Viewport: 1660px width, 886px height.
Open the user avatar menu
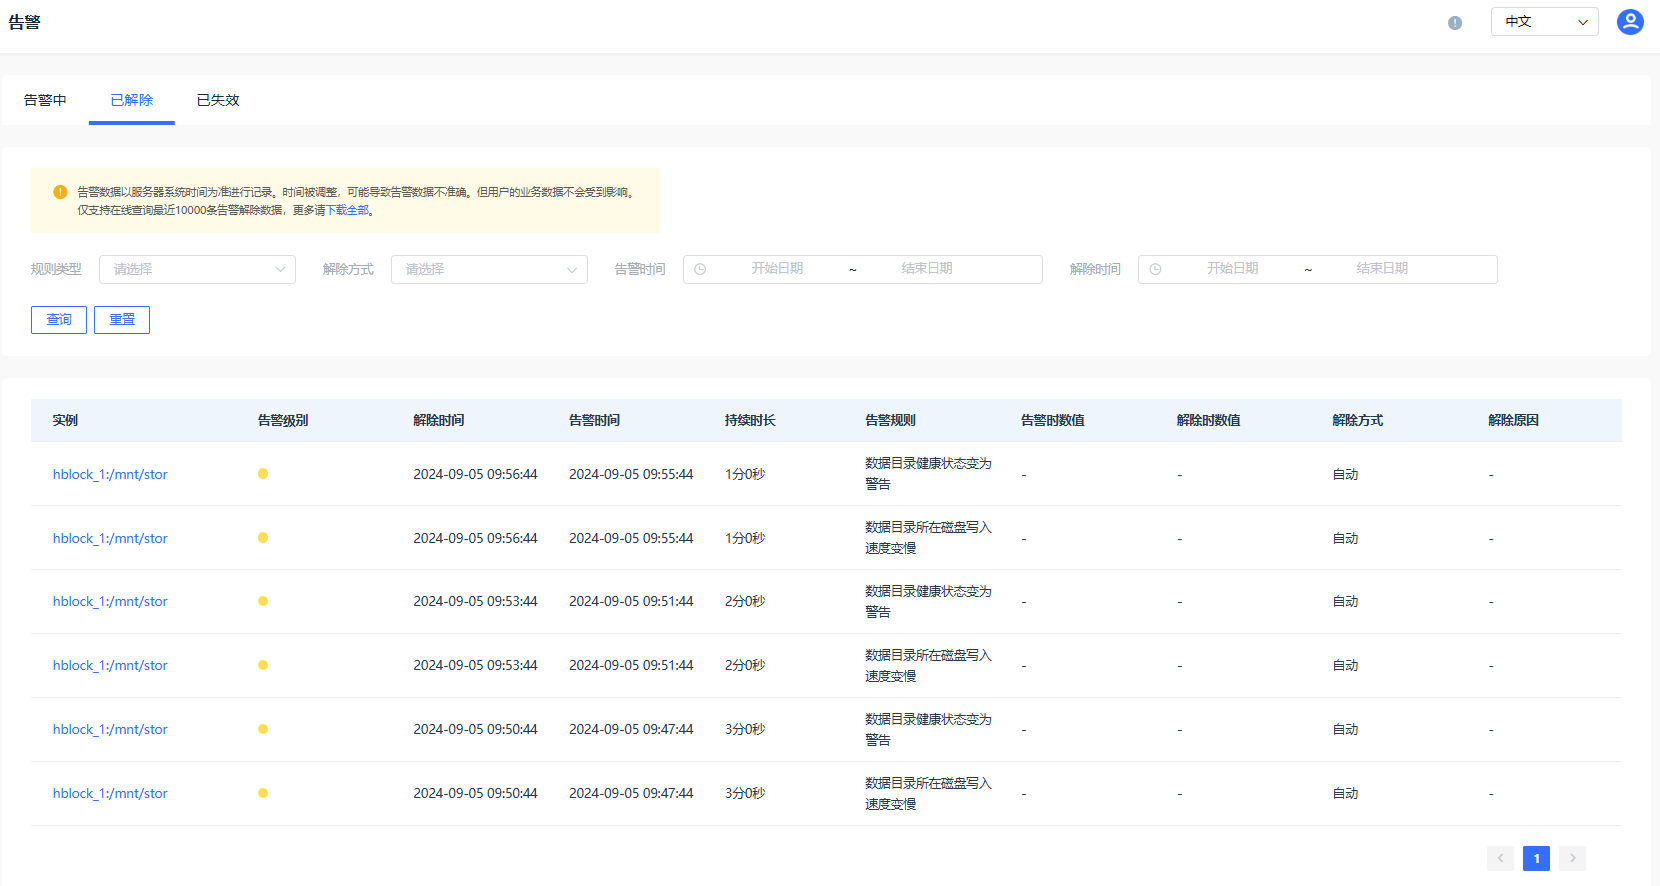pos(1630,22)
